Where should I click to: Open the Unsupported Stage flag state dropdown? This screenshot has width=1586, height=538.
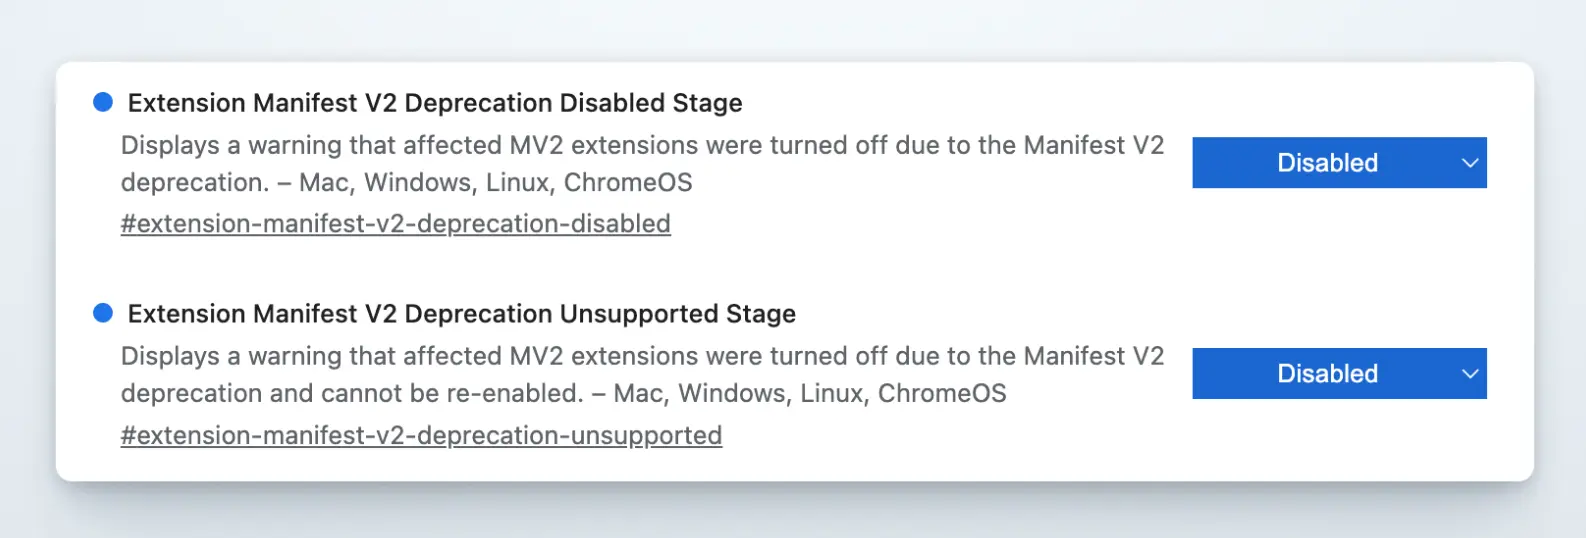pos(1338,374)
